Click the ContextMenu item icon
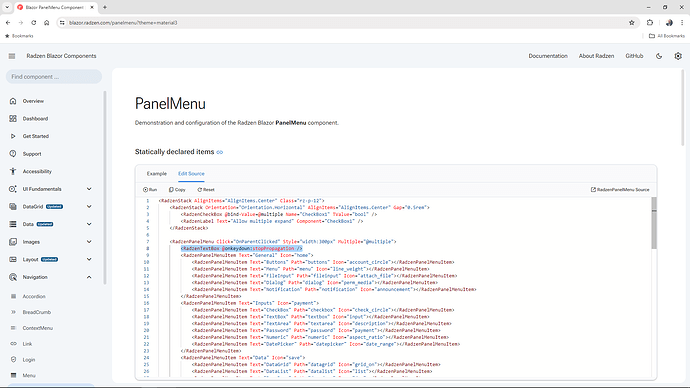 13,328
